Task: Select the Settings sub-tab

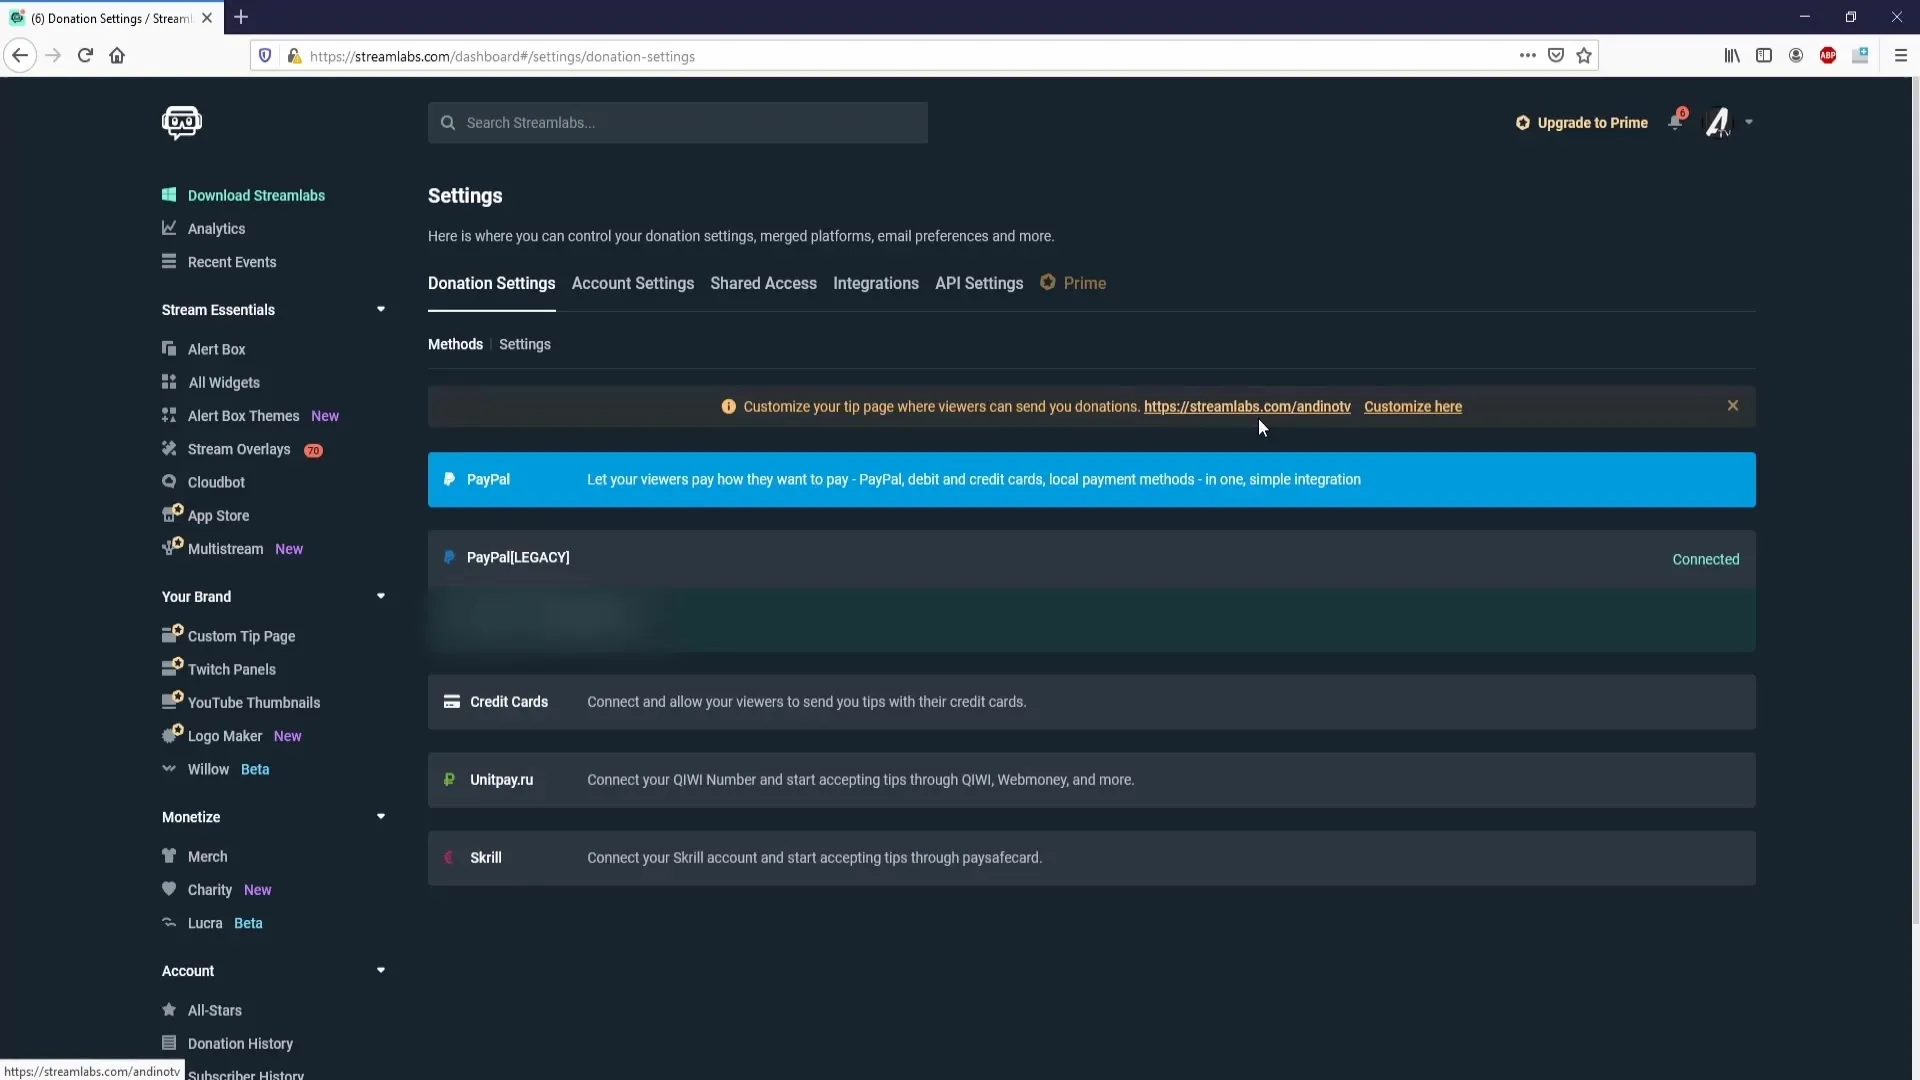Action: (525, 344)
